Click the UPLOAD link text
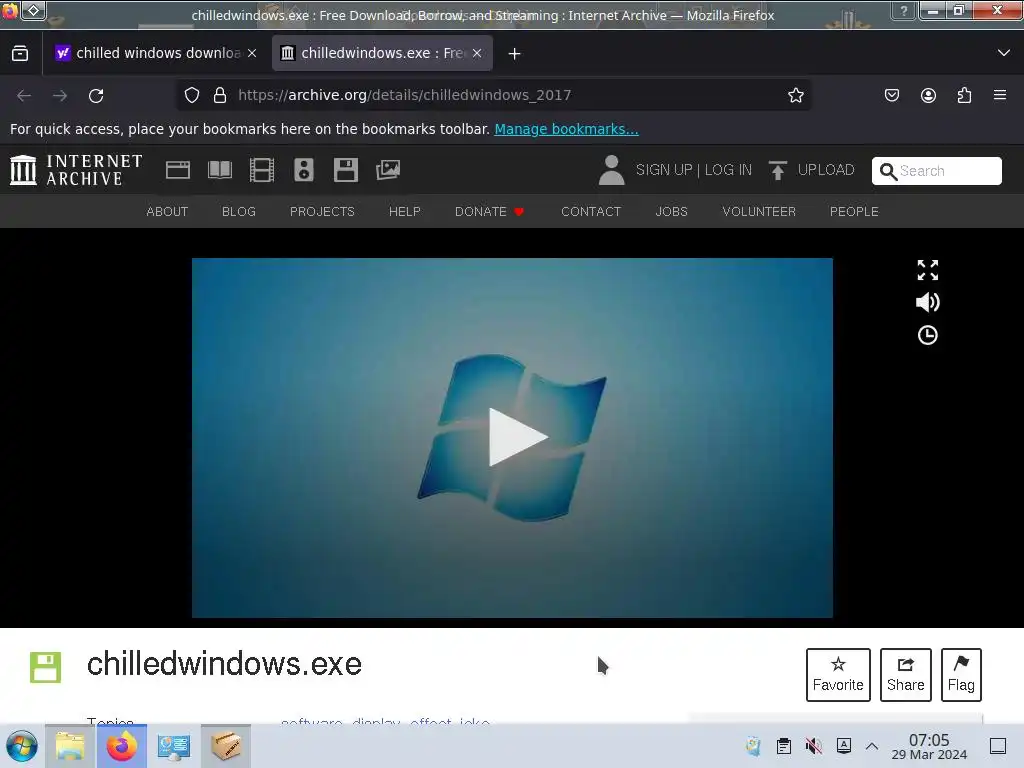The image size is (1024, 768). coord(826,170)
